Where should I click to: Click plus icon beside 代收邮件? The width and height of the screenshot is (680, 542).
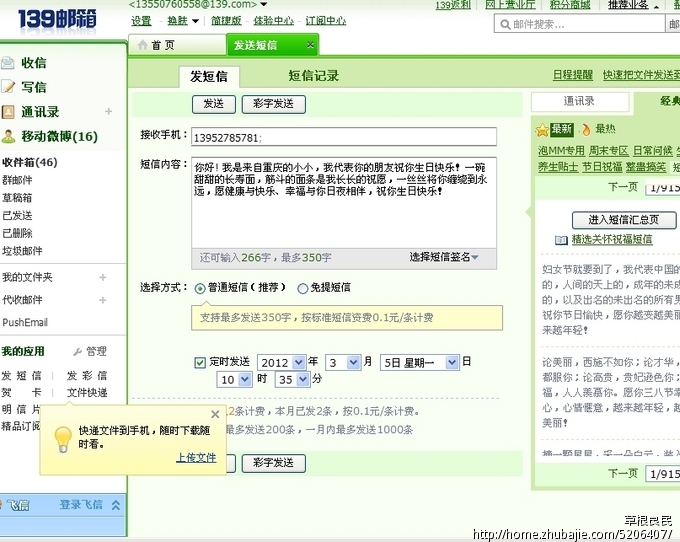[103, 300]
